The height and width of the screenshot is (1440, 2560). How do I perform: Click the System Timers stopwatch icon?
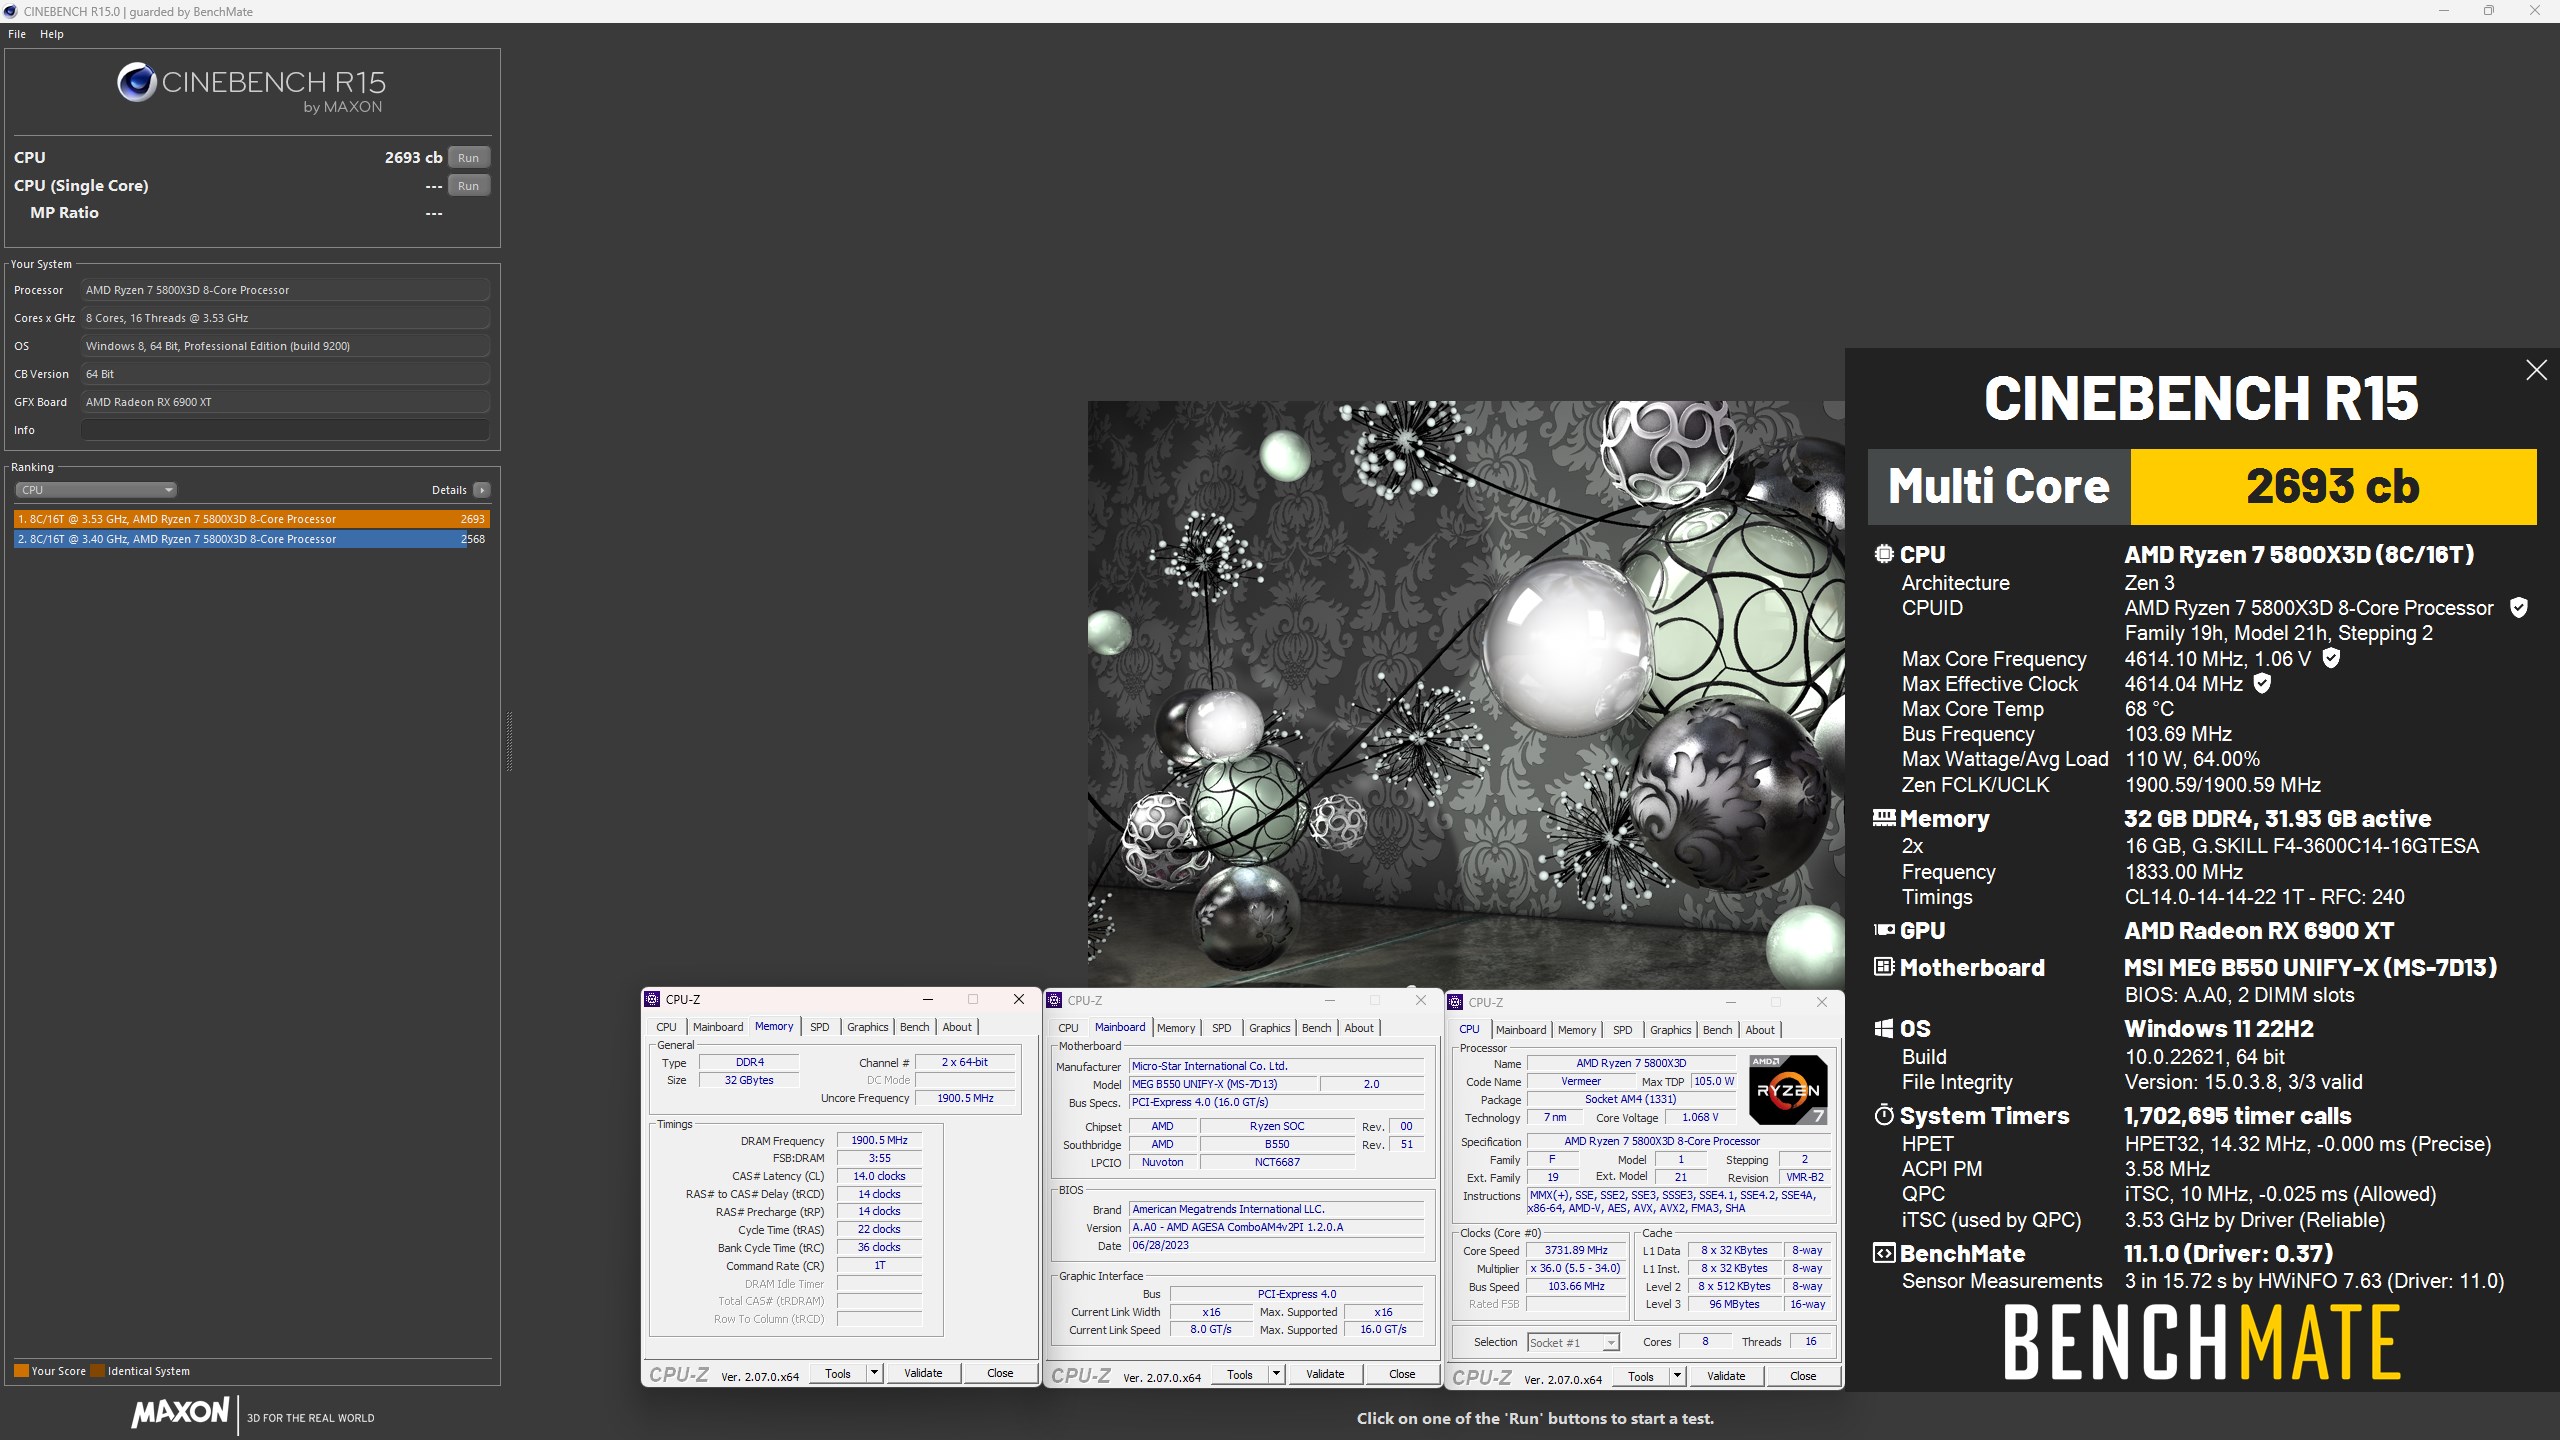click(1884, 1115)
